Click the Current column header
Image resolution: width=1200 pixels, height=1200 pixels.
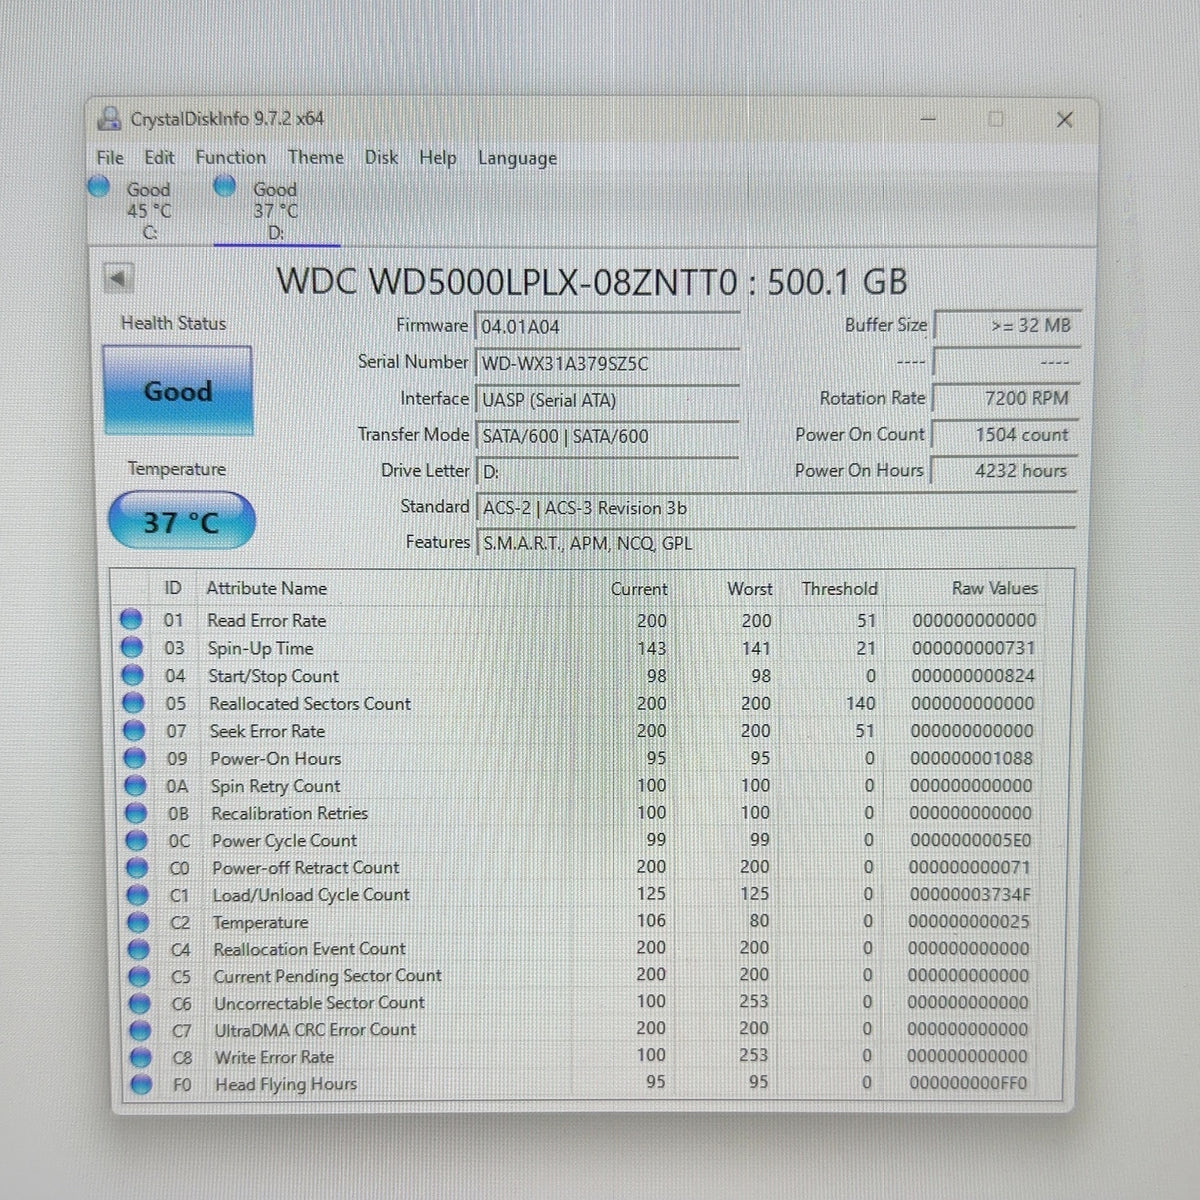click(x=639, y=589)
